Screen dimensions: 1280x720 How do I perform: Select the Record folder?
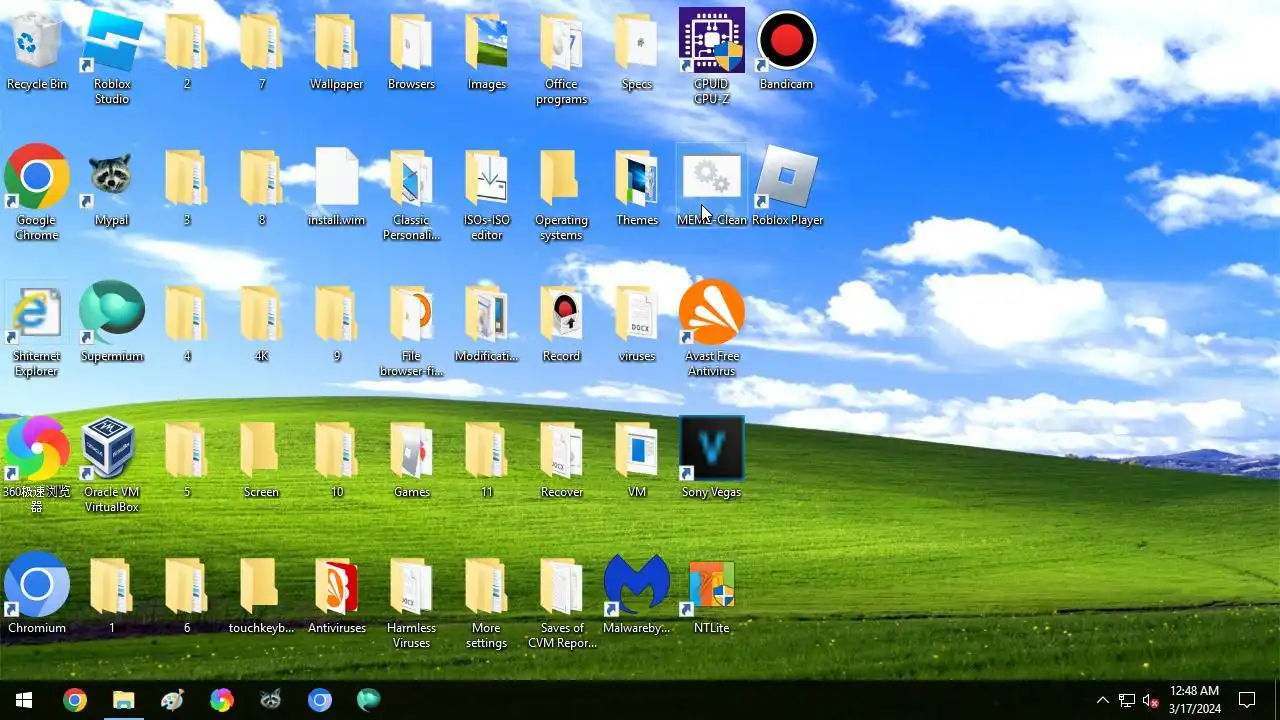click(561, 323)
